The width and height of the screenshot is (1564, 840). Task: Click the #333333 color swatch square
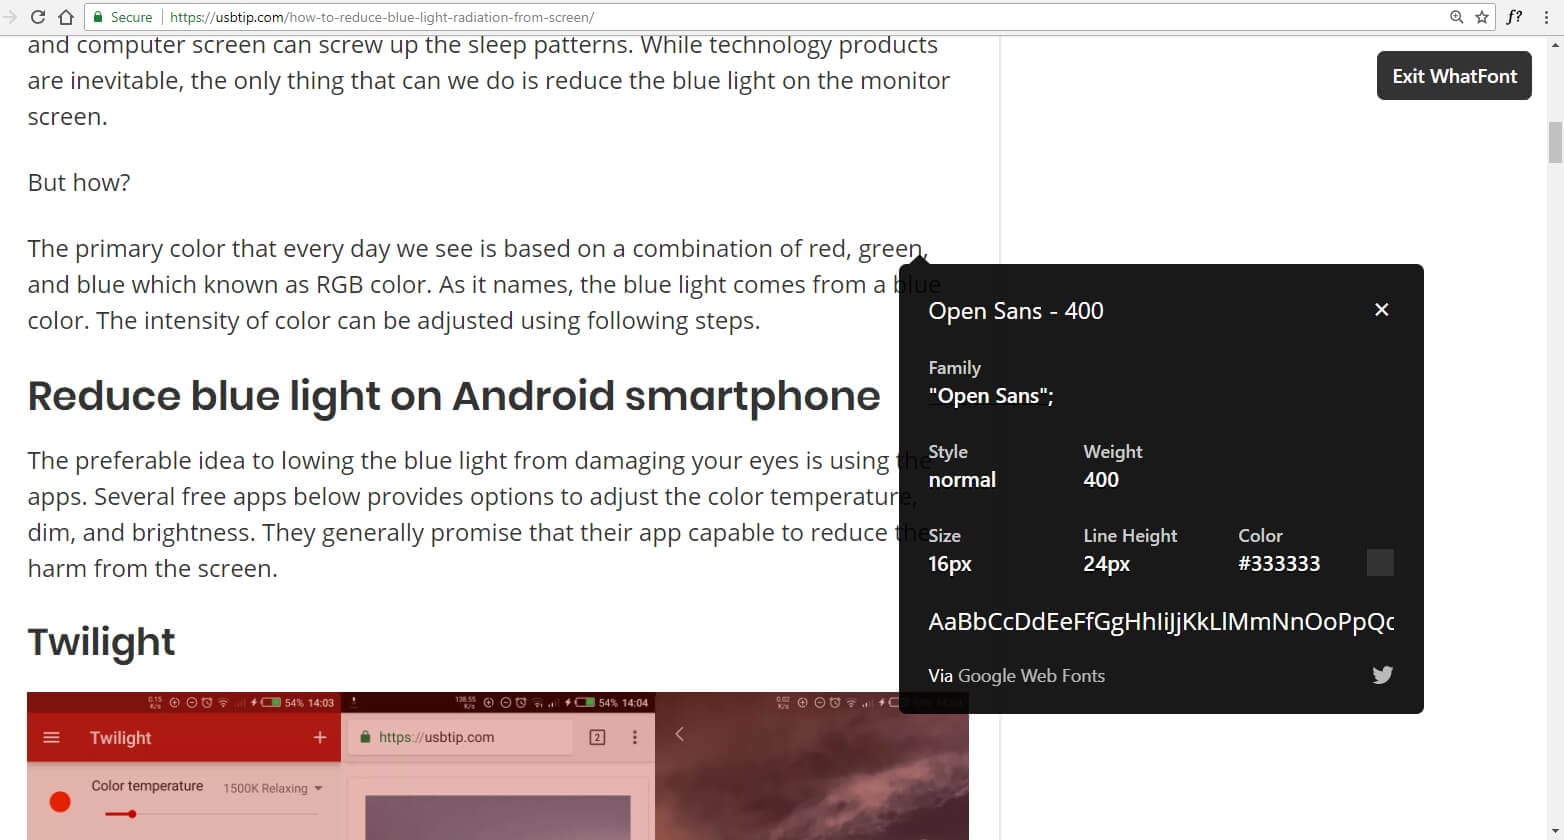tap(1380, 563)
